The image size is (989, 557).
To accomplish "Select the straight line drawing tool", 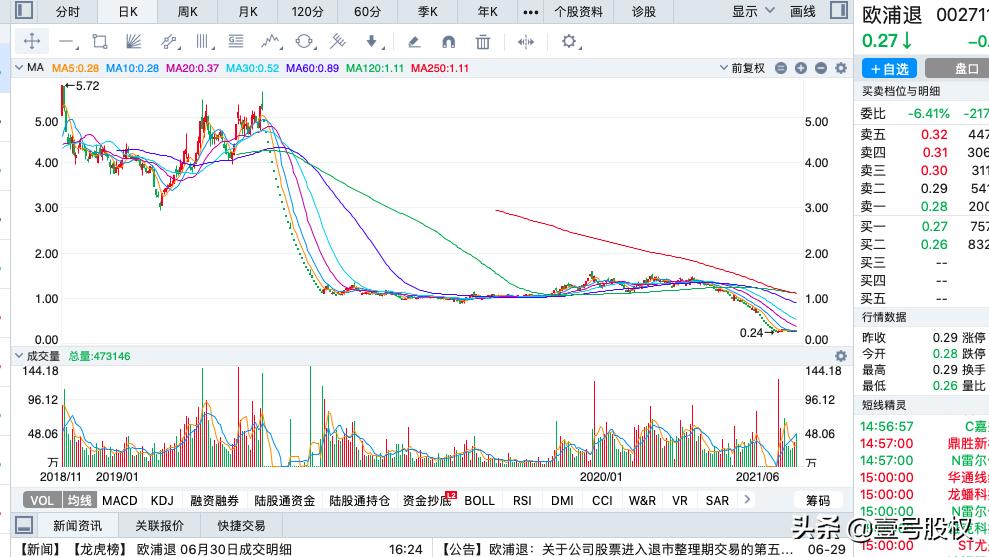I will [x=67, y=42].
